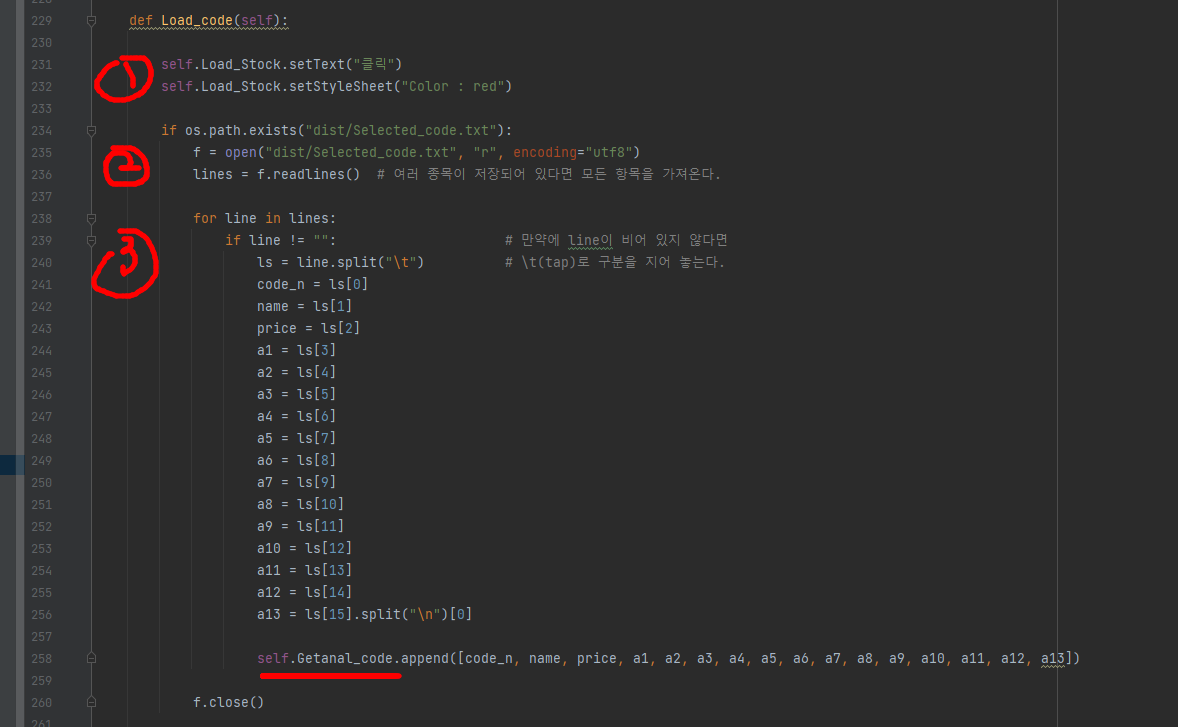
Task: Collapse the if line != "" fold marker
Action: click(x=91, y=240)
